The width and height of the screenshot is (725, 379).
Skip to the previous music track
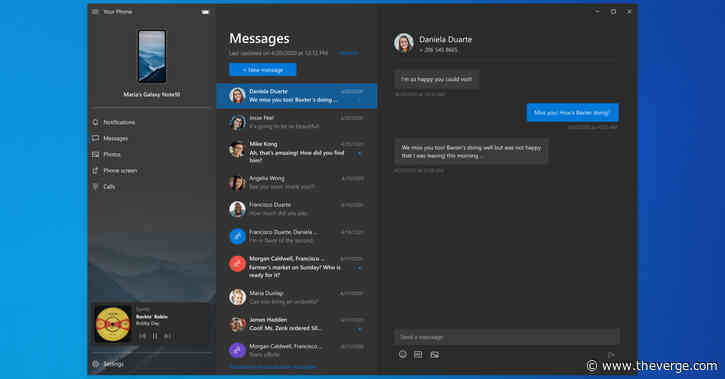coord(142,336)
